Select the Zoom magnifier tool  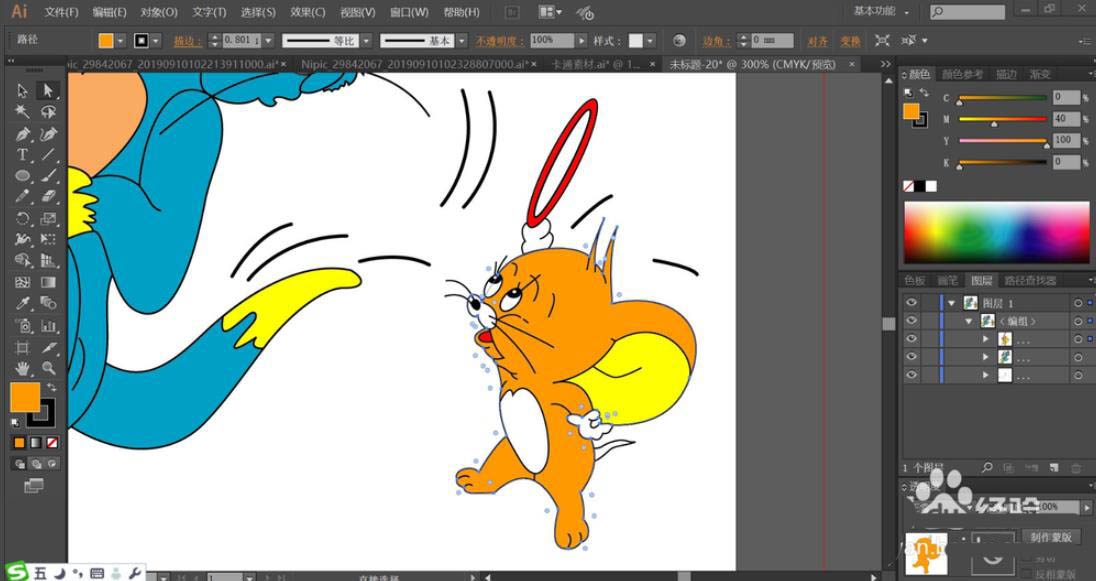tap(48, 368)
